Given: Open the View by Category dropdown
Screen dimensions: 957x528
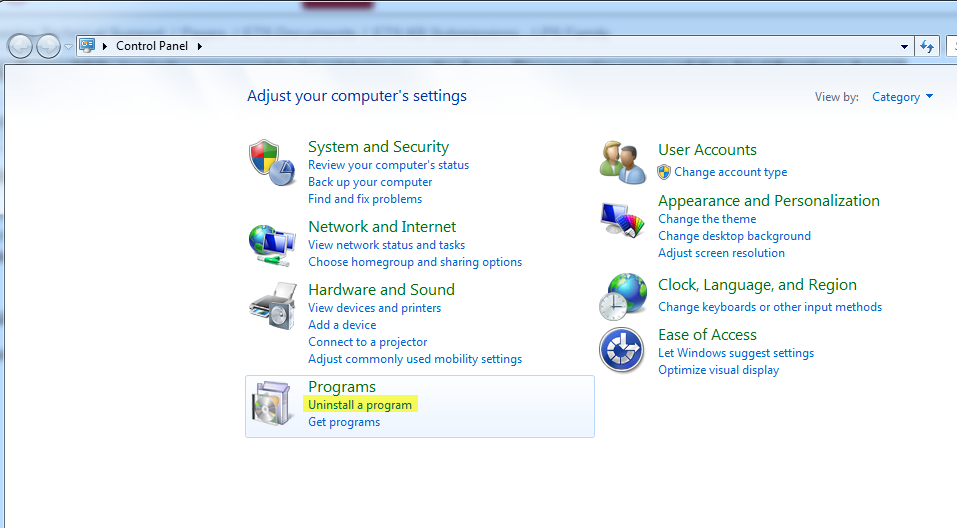Looking at the screenshot, I should 902,97.
